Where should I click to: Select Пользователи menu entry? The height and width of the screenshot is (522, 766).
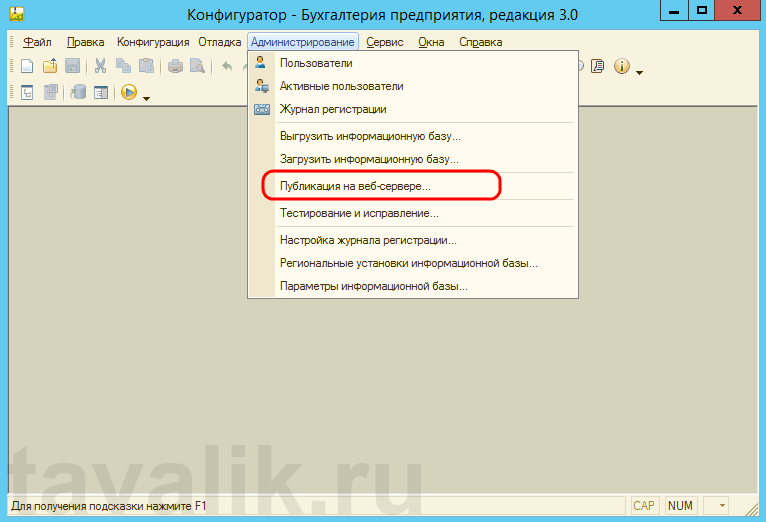pyautogui.click(x=413, y=63)
